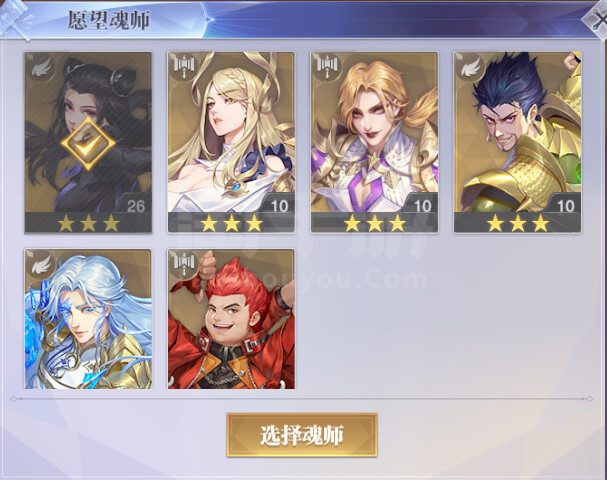
Task: Click the tower icon on red-haired character card
Action: pos(184,262)
